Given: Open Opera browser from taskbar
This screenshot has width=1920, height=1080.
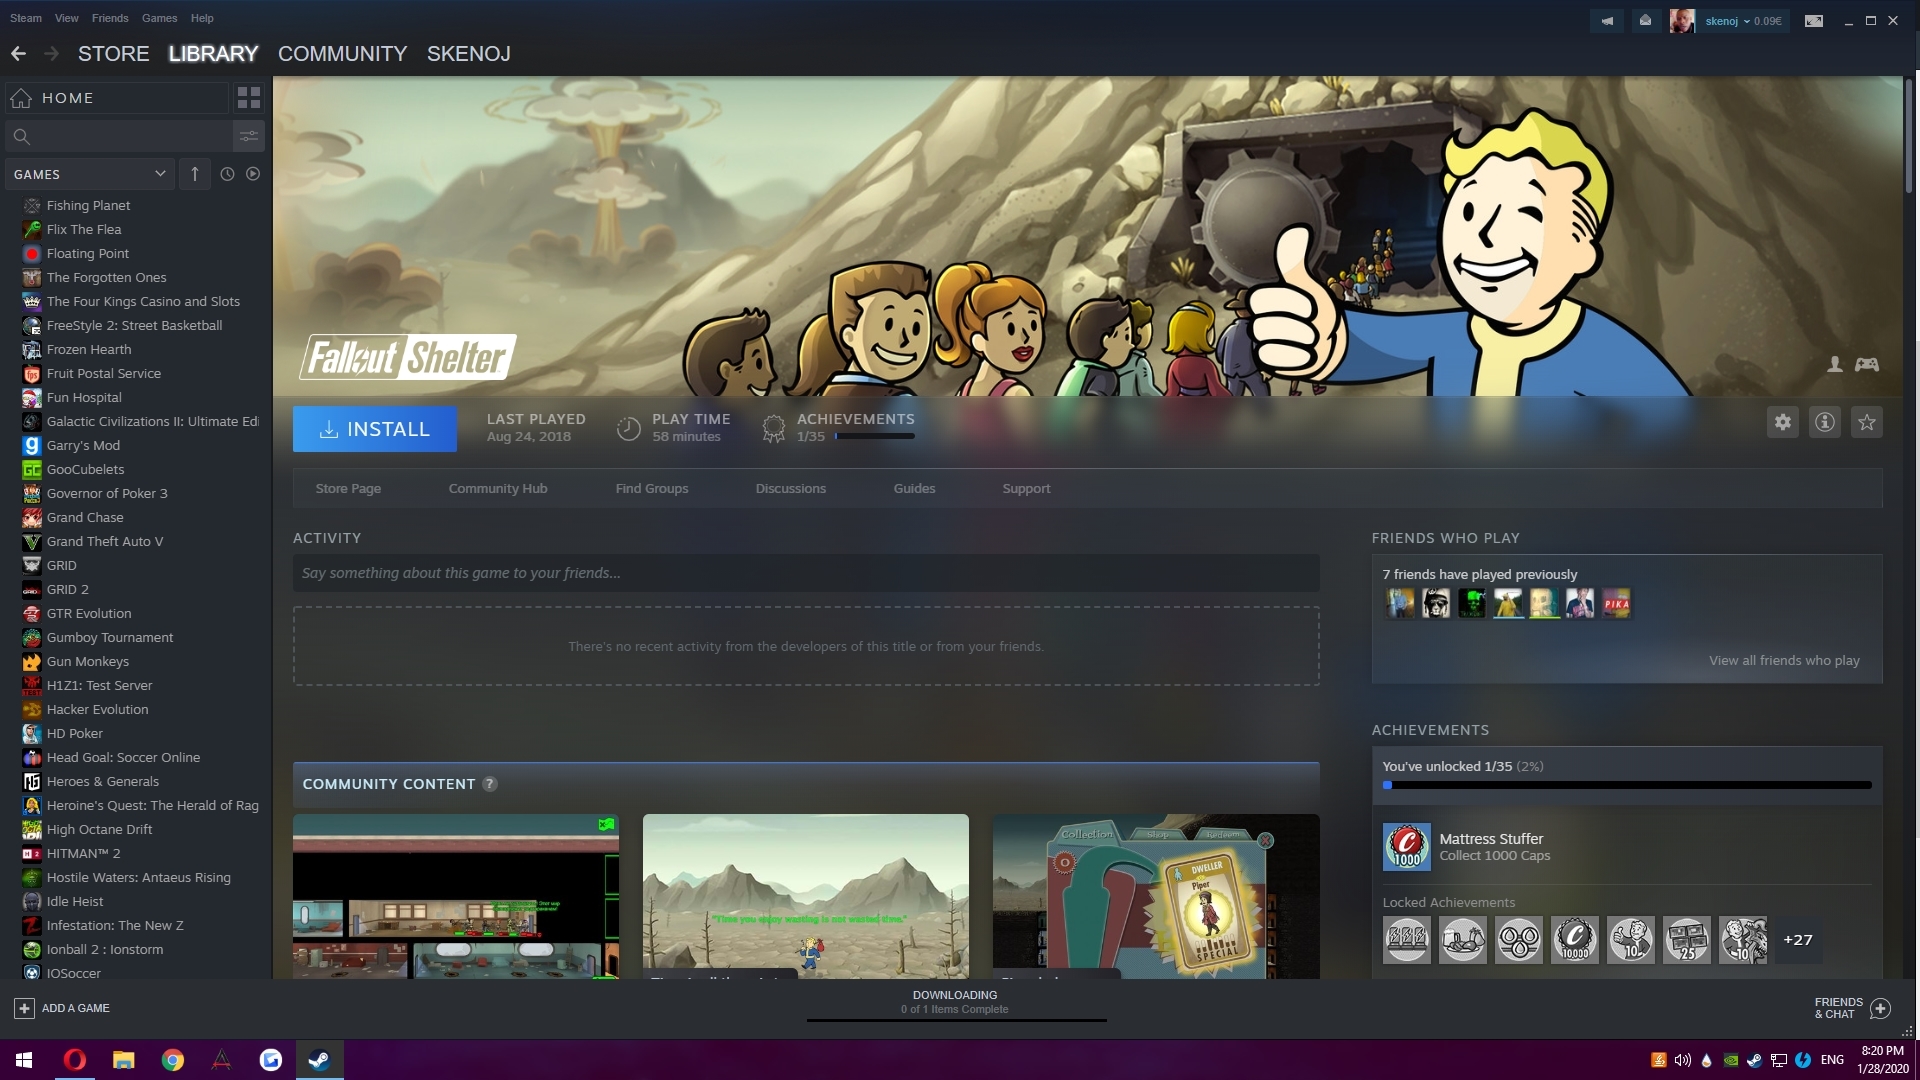Looking at the screenshot, I should click(75, 1060).
